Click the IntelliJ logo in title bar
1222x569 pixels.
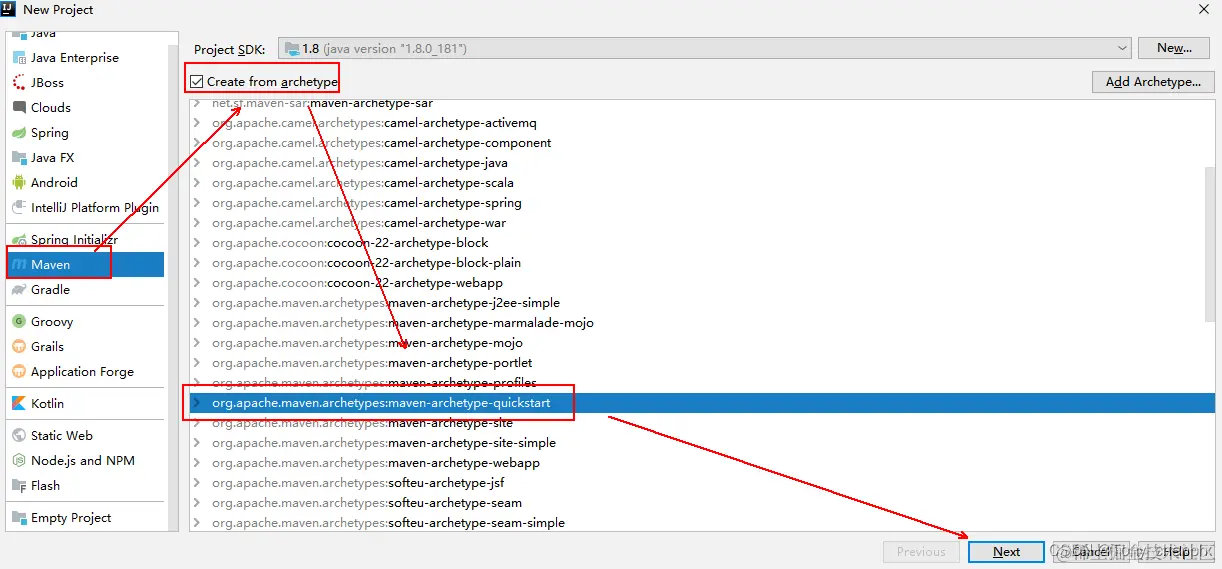tap(10, 9)
